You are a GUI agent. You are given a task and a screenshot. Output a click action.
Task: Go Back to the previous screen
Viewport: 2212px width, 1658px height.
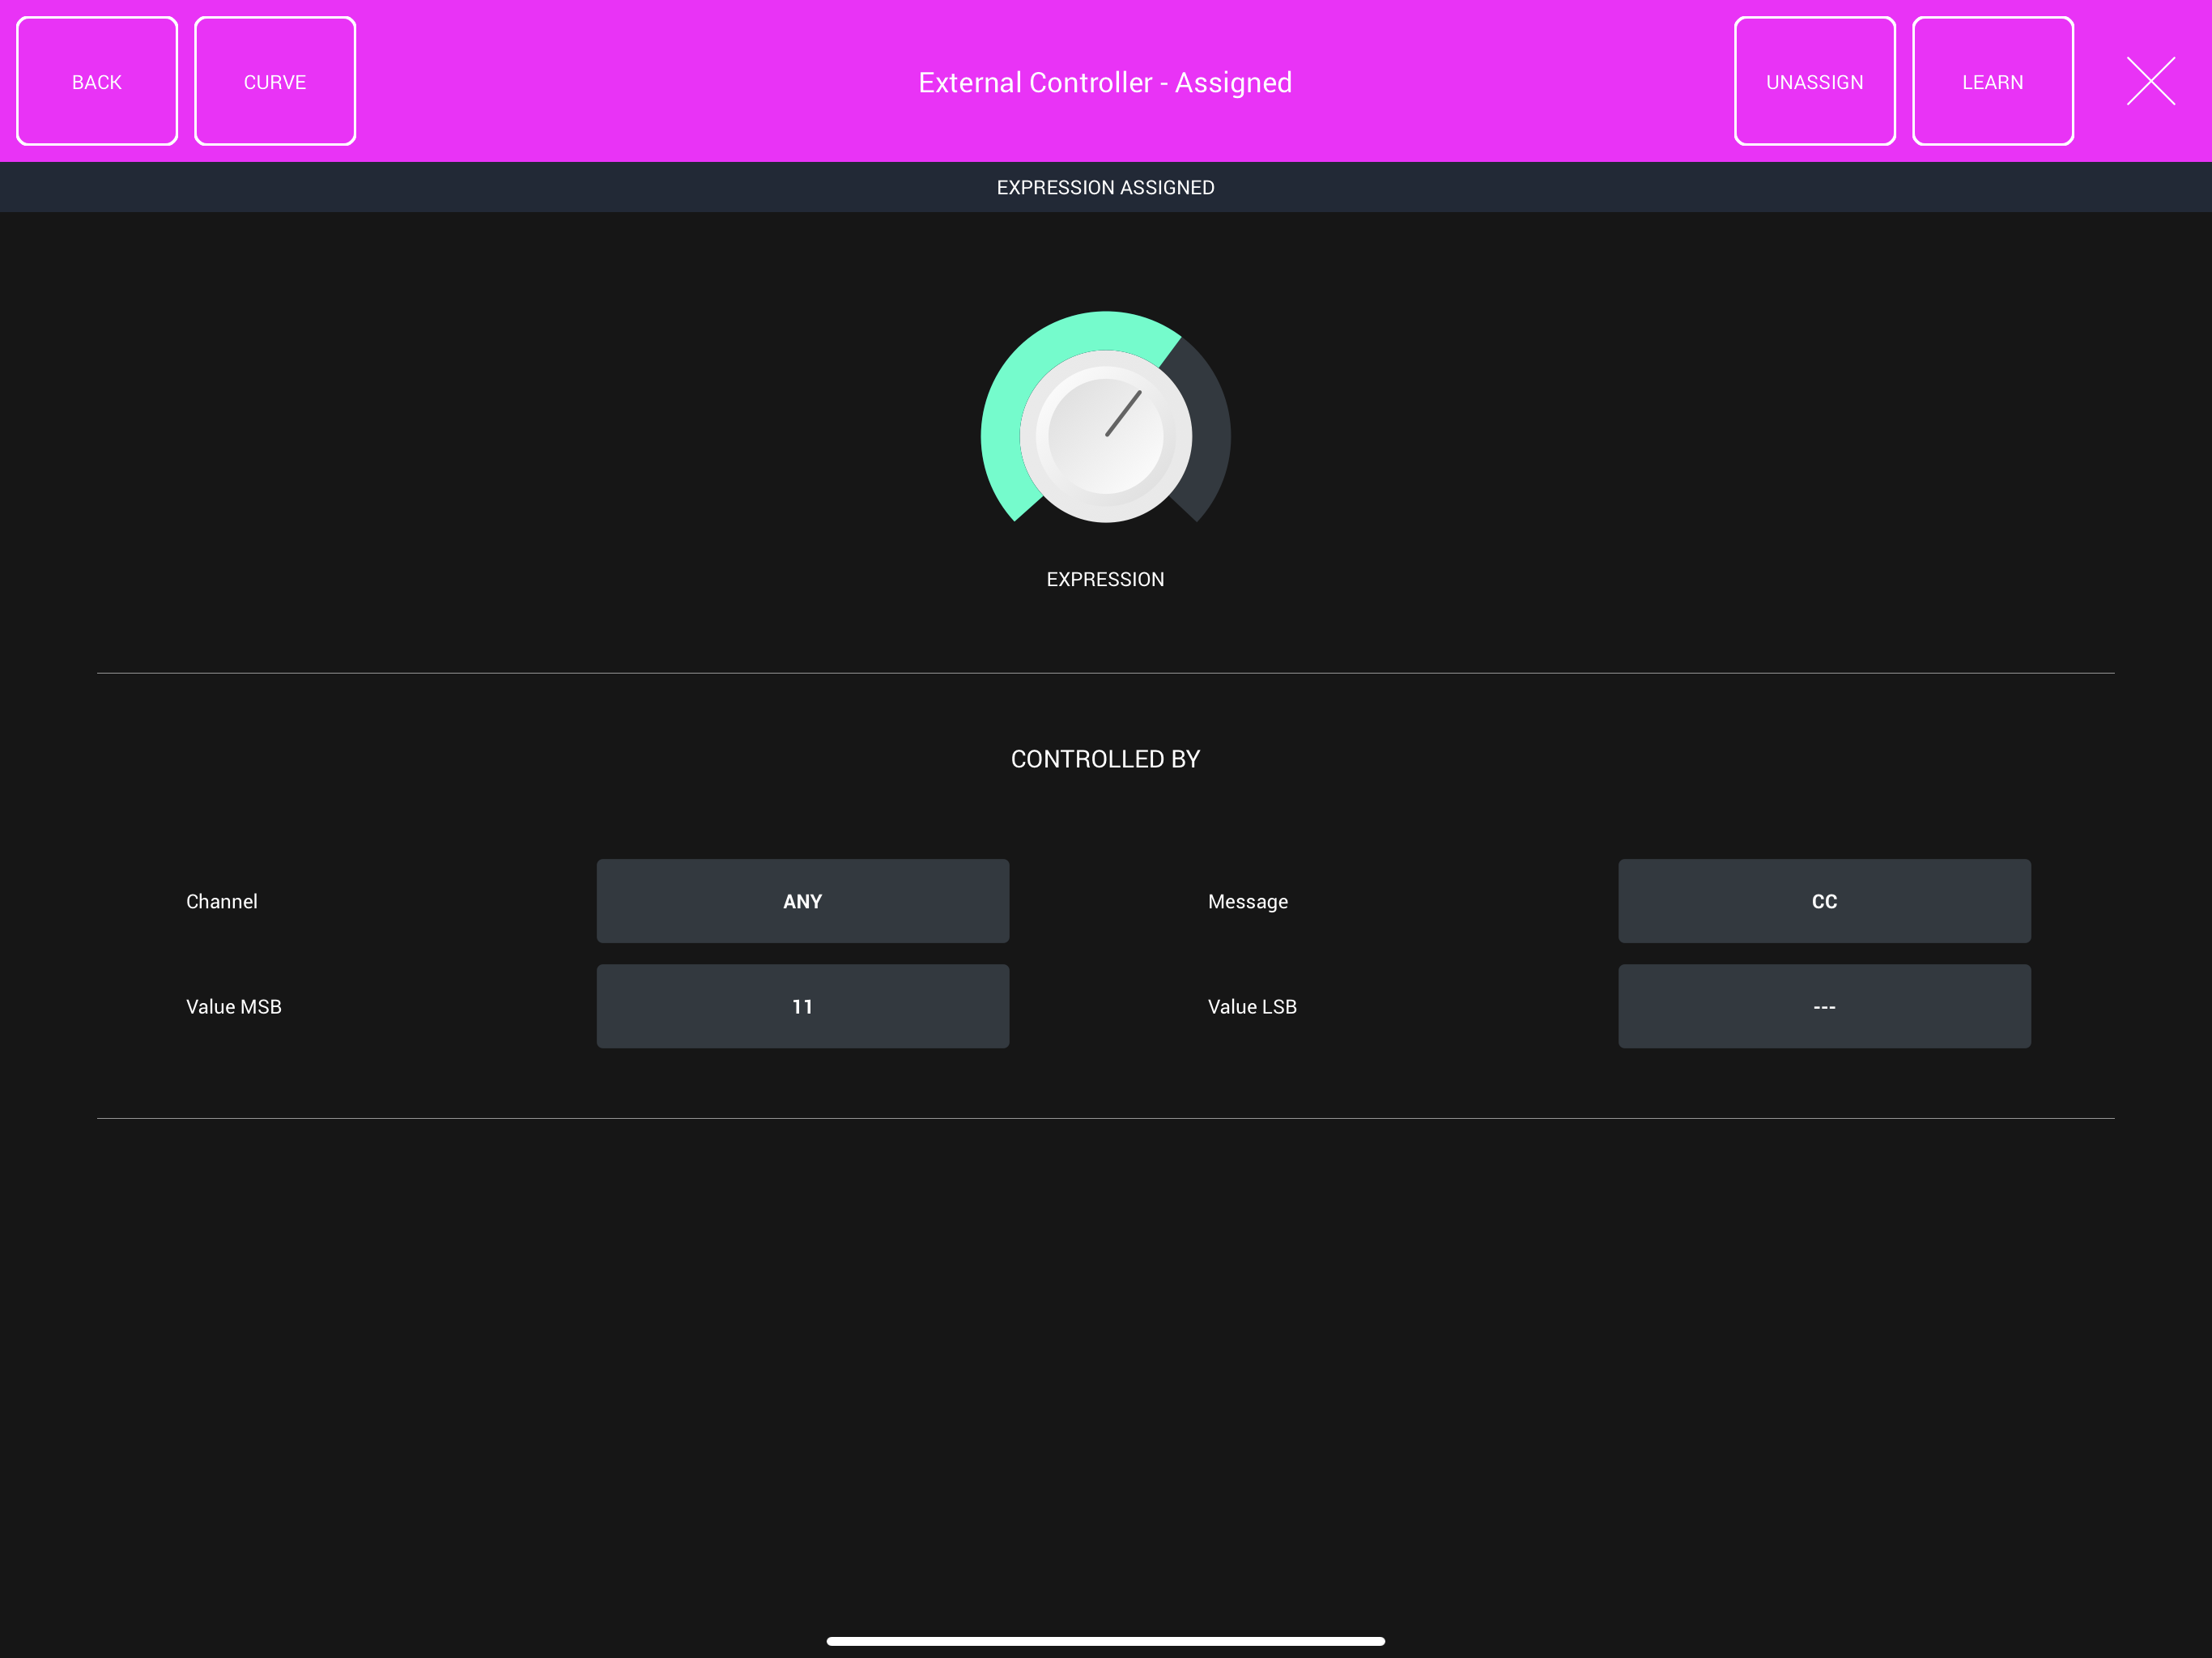tap(96, 80)
